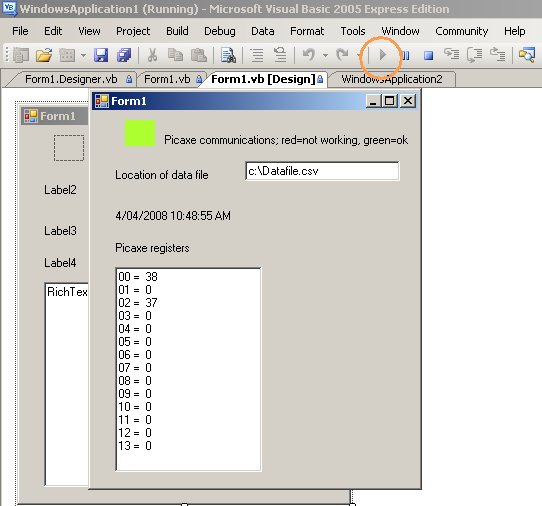This screenshot has height=506, width=542.
Task: Click the Step Over icon
Action: [475, 55]
